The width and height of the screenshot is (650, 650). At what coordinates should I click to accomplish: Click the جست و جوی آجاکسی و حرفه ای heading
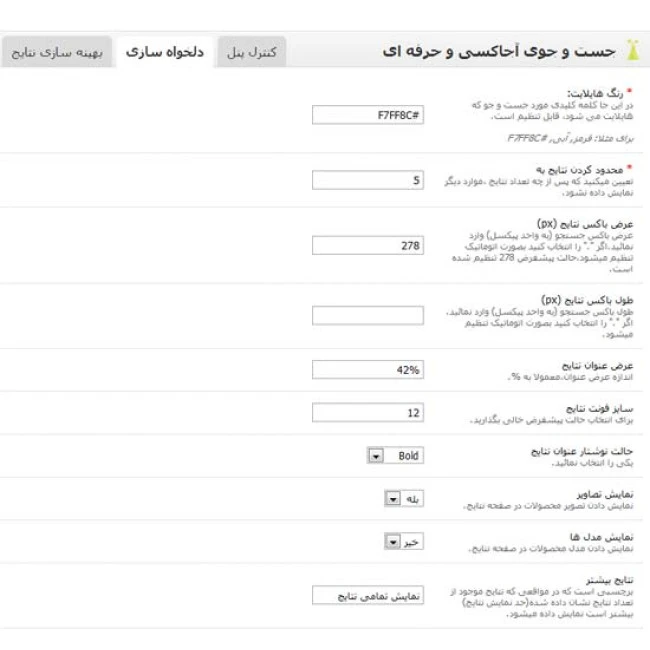[498, 50]
